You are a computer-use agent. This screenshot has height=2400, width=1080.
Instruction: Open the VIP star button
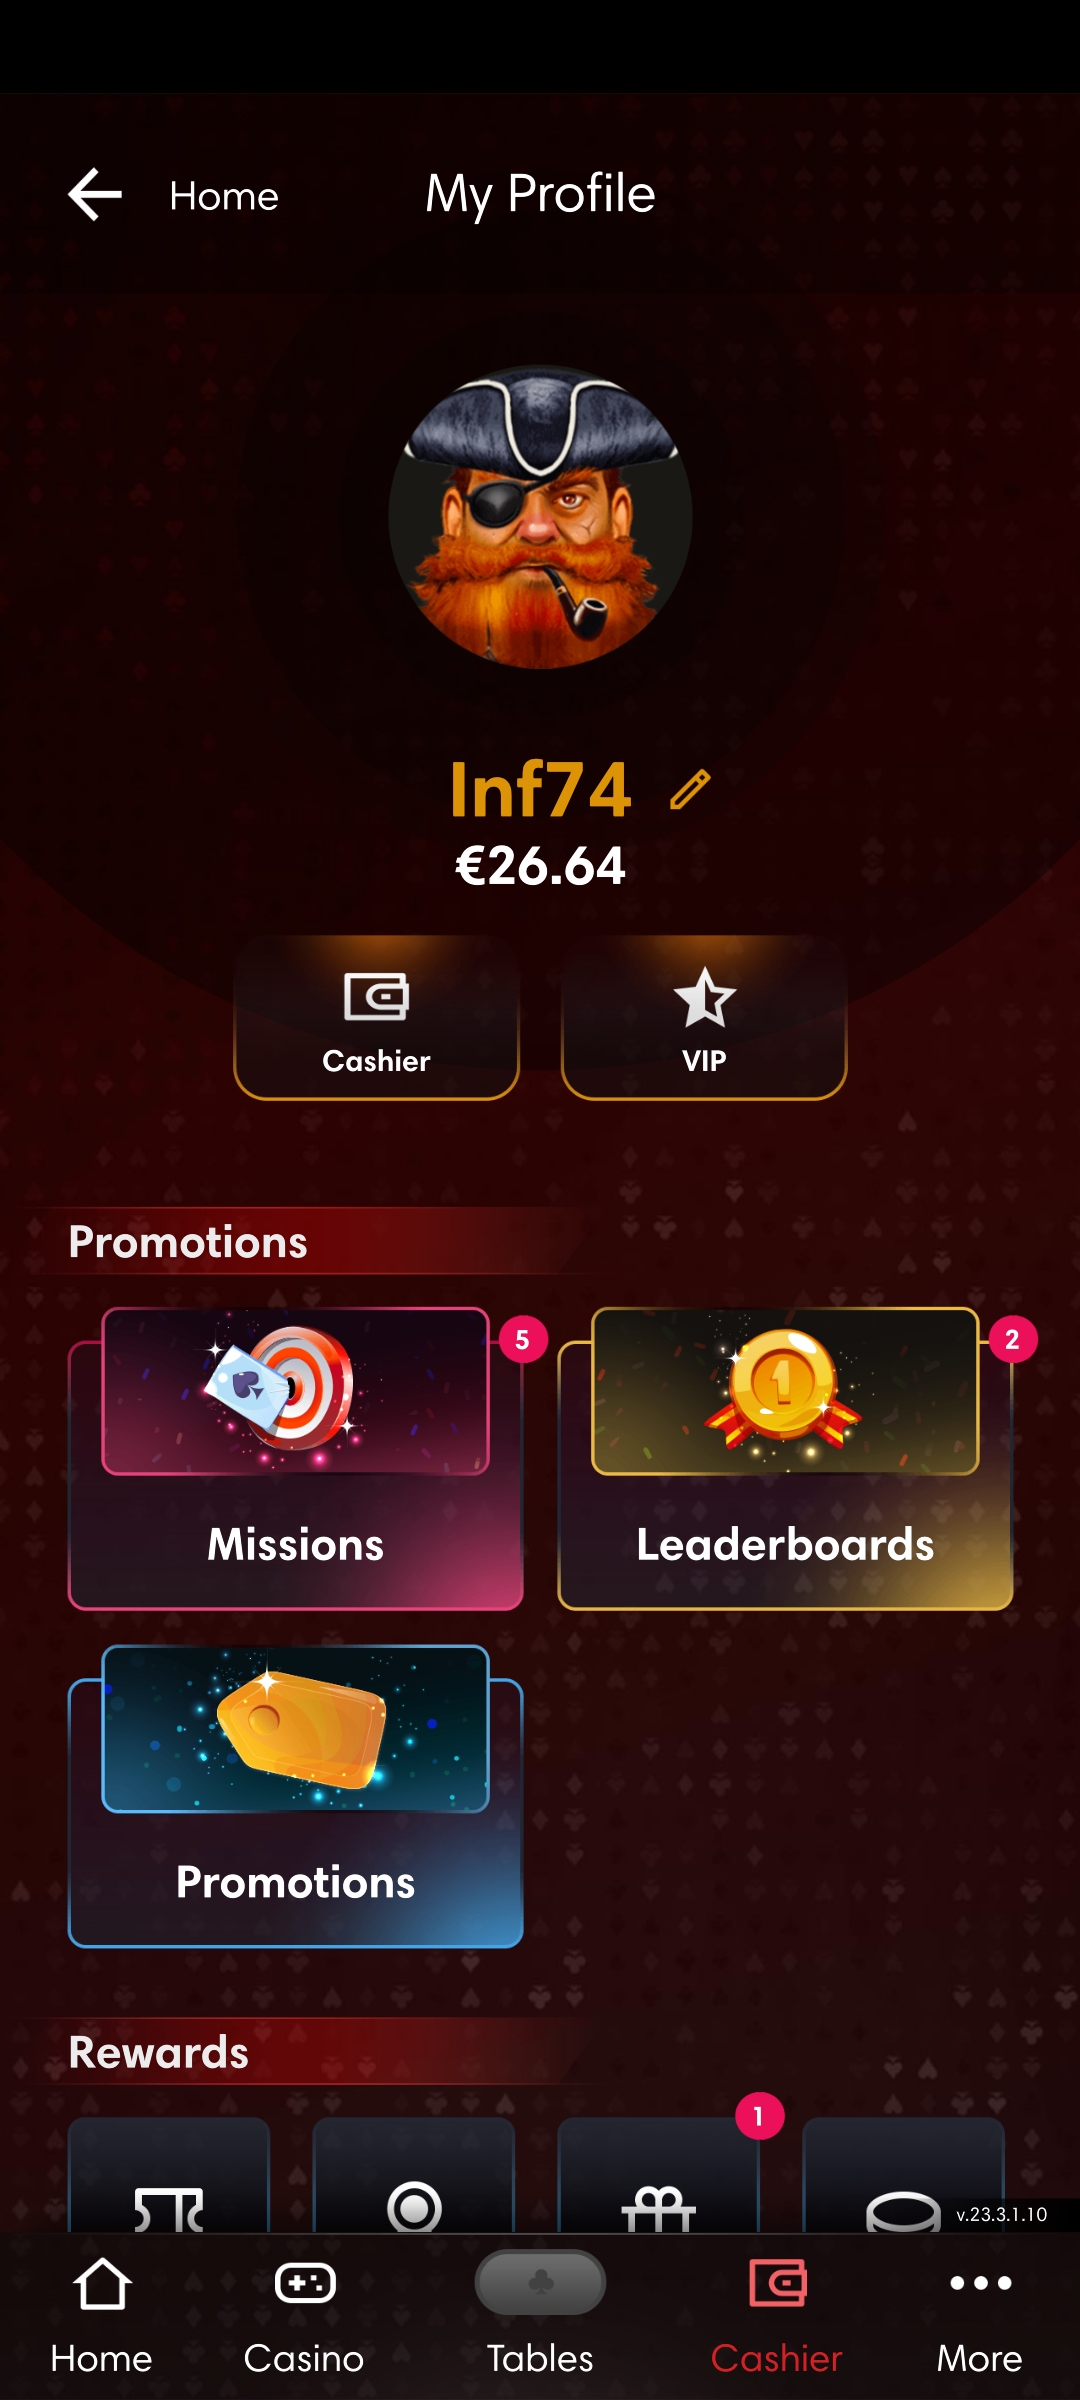tap(704, 1018)
